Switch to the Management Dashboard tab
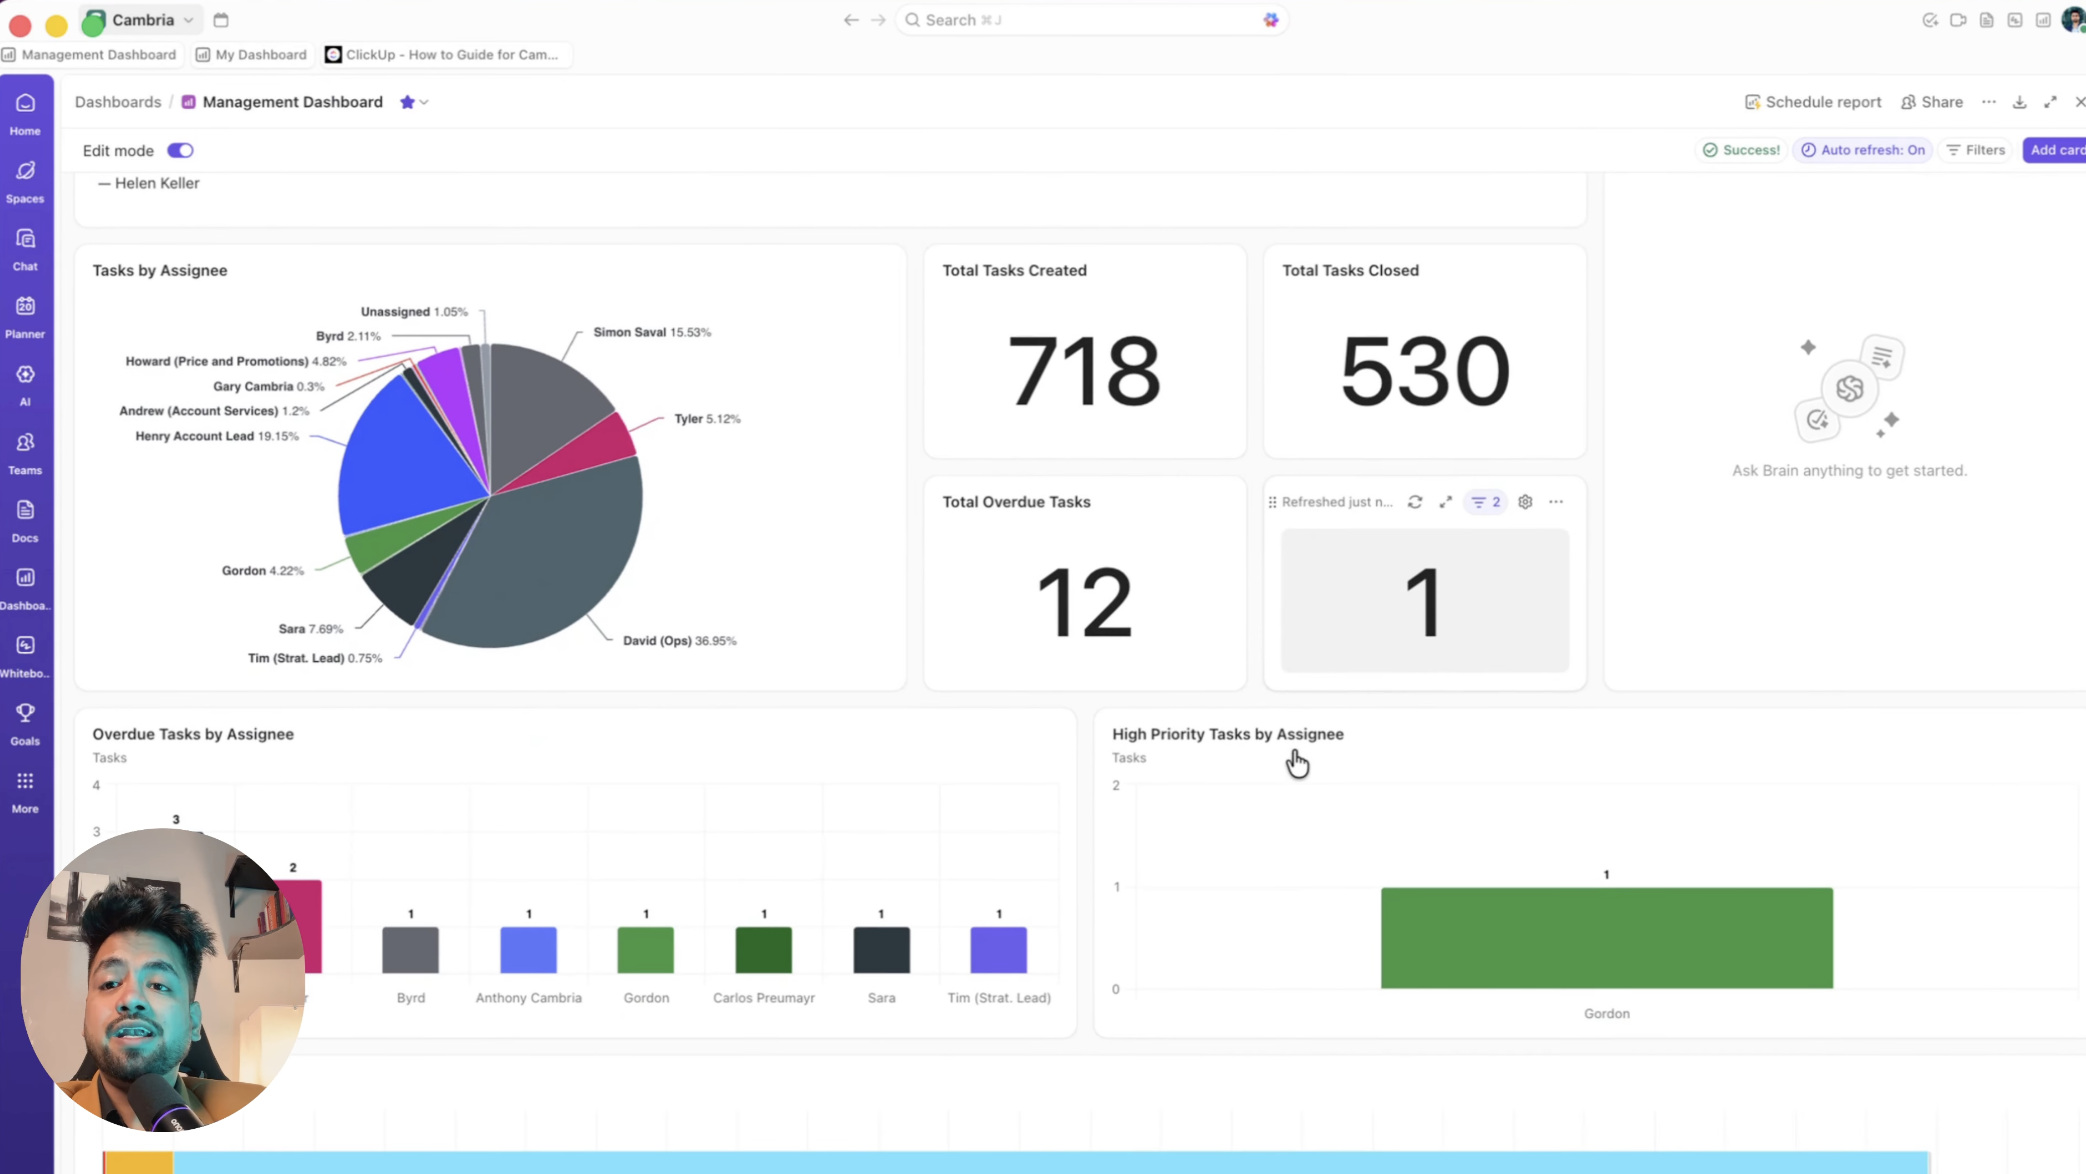2086x1174 pixels. (x=89, y=55)
